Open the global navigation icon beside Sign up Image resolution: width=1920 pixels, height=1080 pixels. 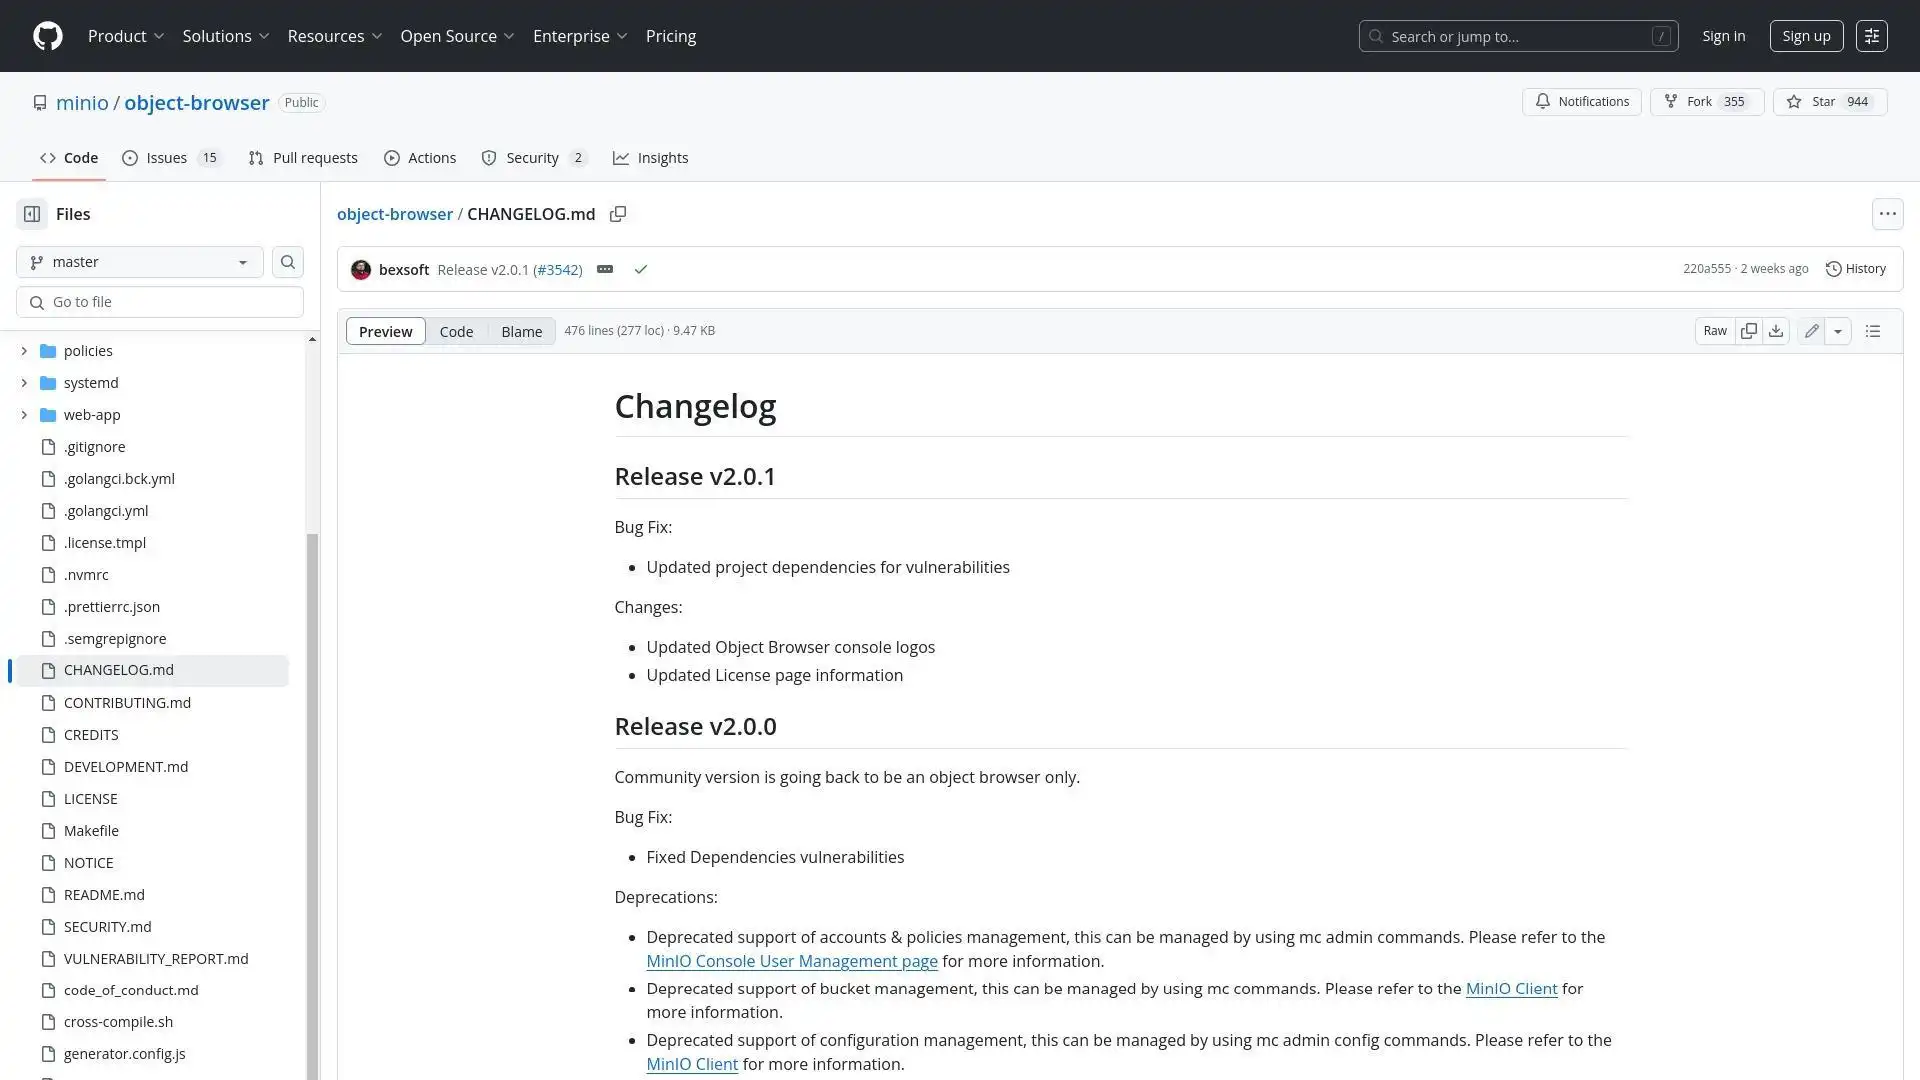coord(1871,36)
